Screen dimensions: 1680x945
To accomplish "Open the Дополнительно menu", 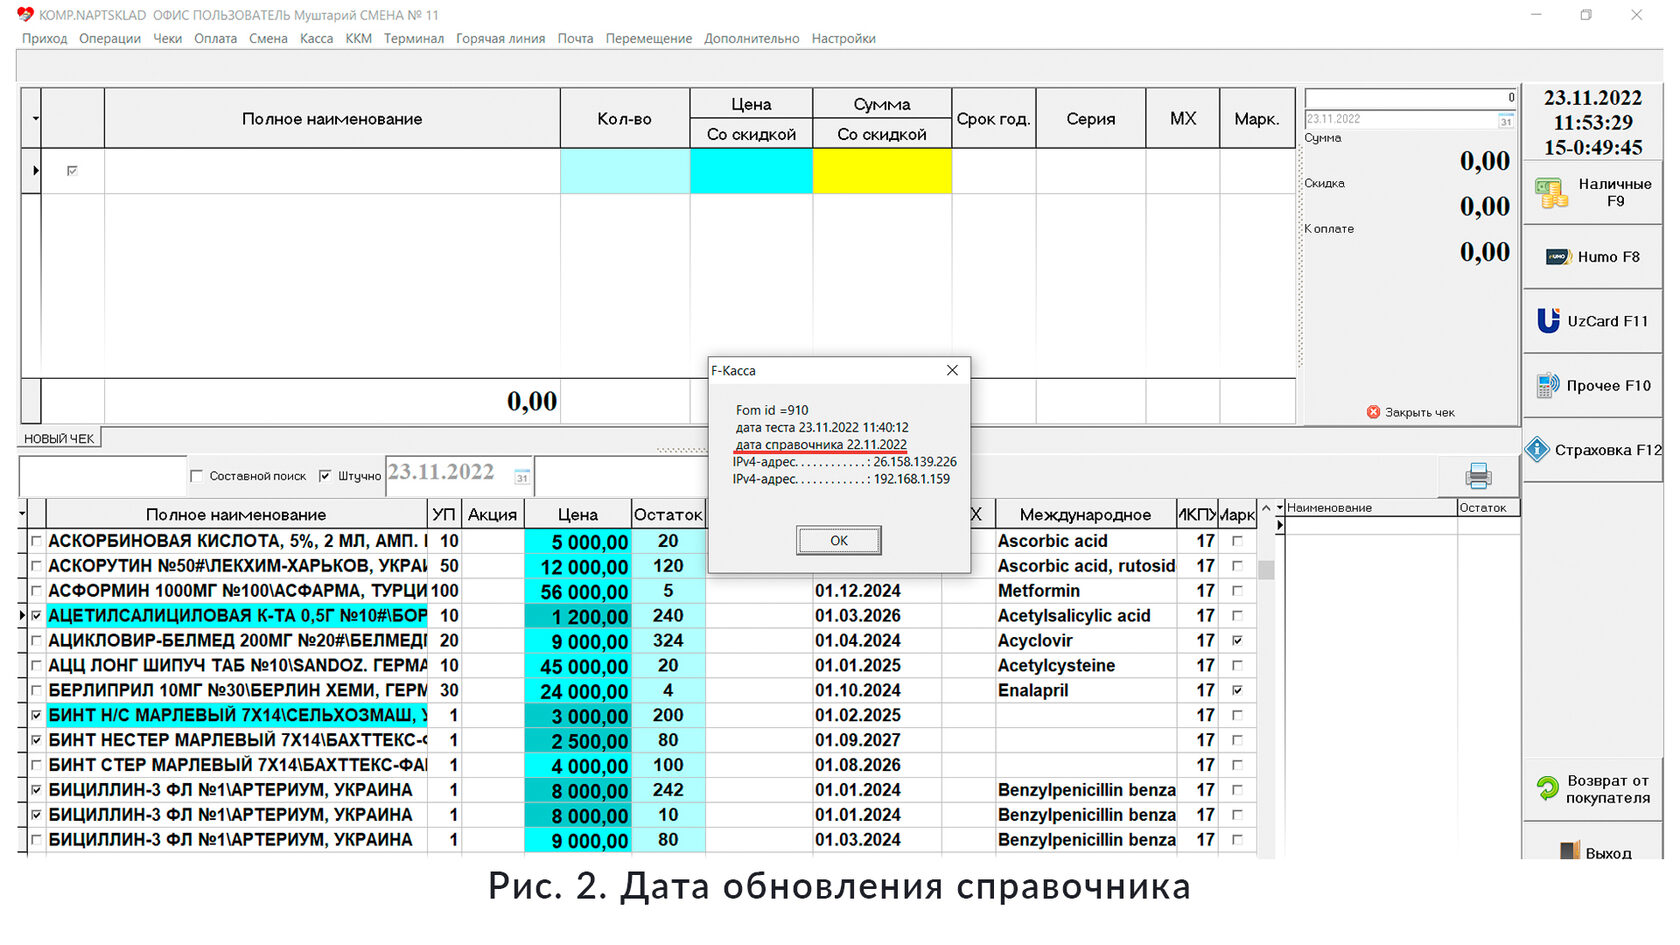I will tap(751, 38).
